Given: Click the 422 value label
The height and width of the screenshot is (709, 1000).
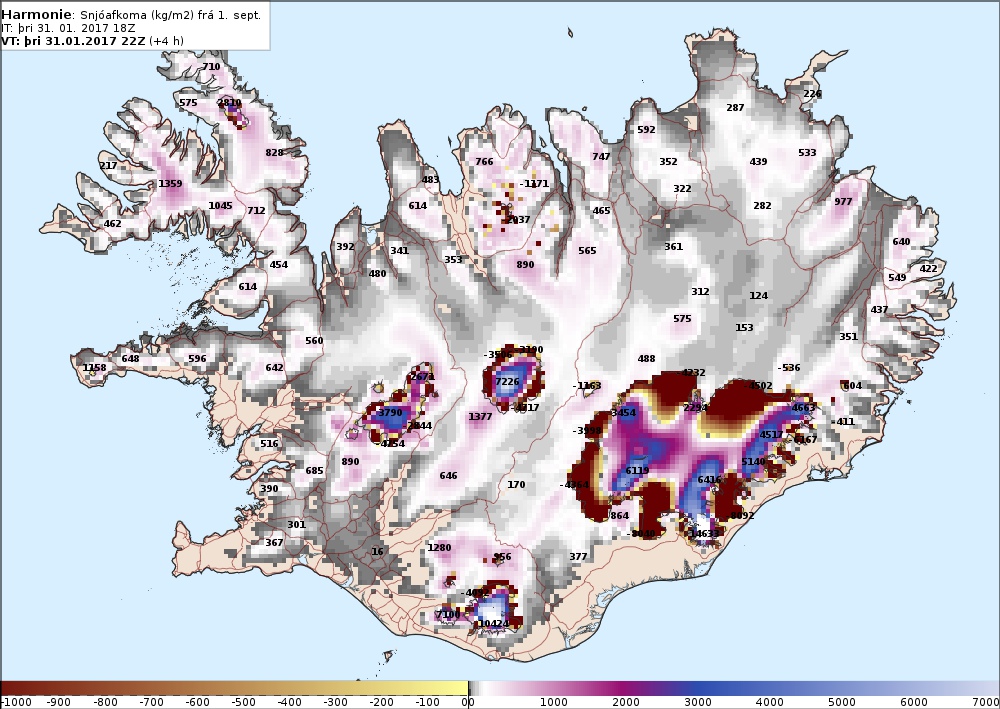Looking at the screenshot, I should coord(929,268).
